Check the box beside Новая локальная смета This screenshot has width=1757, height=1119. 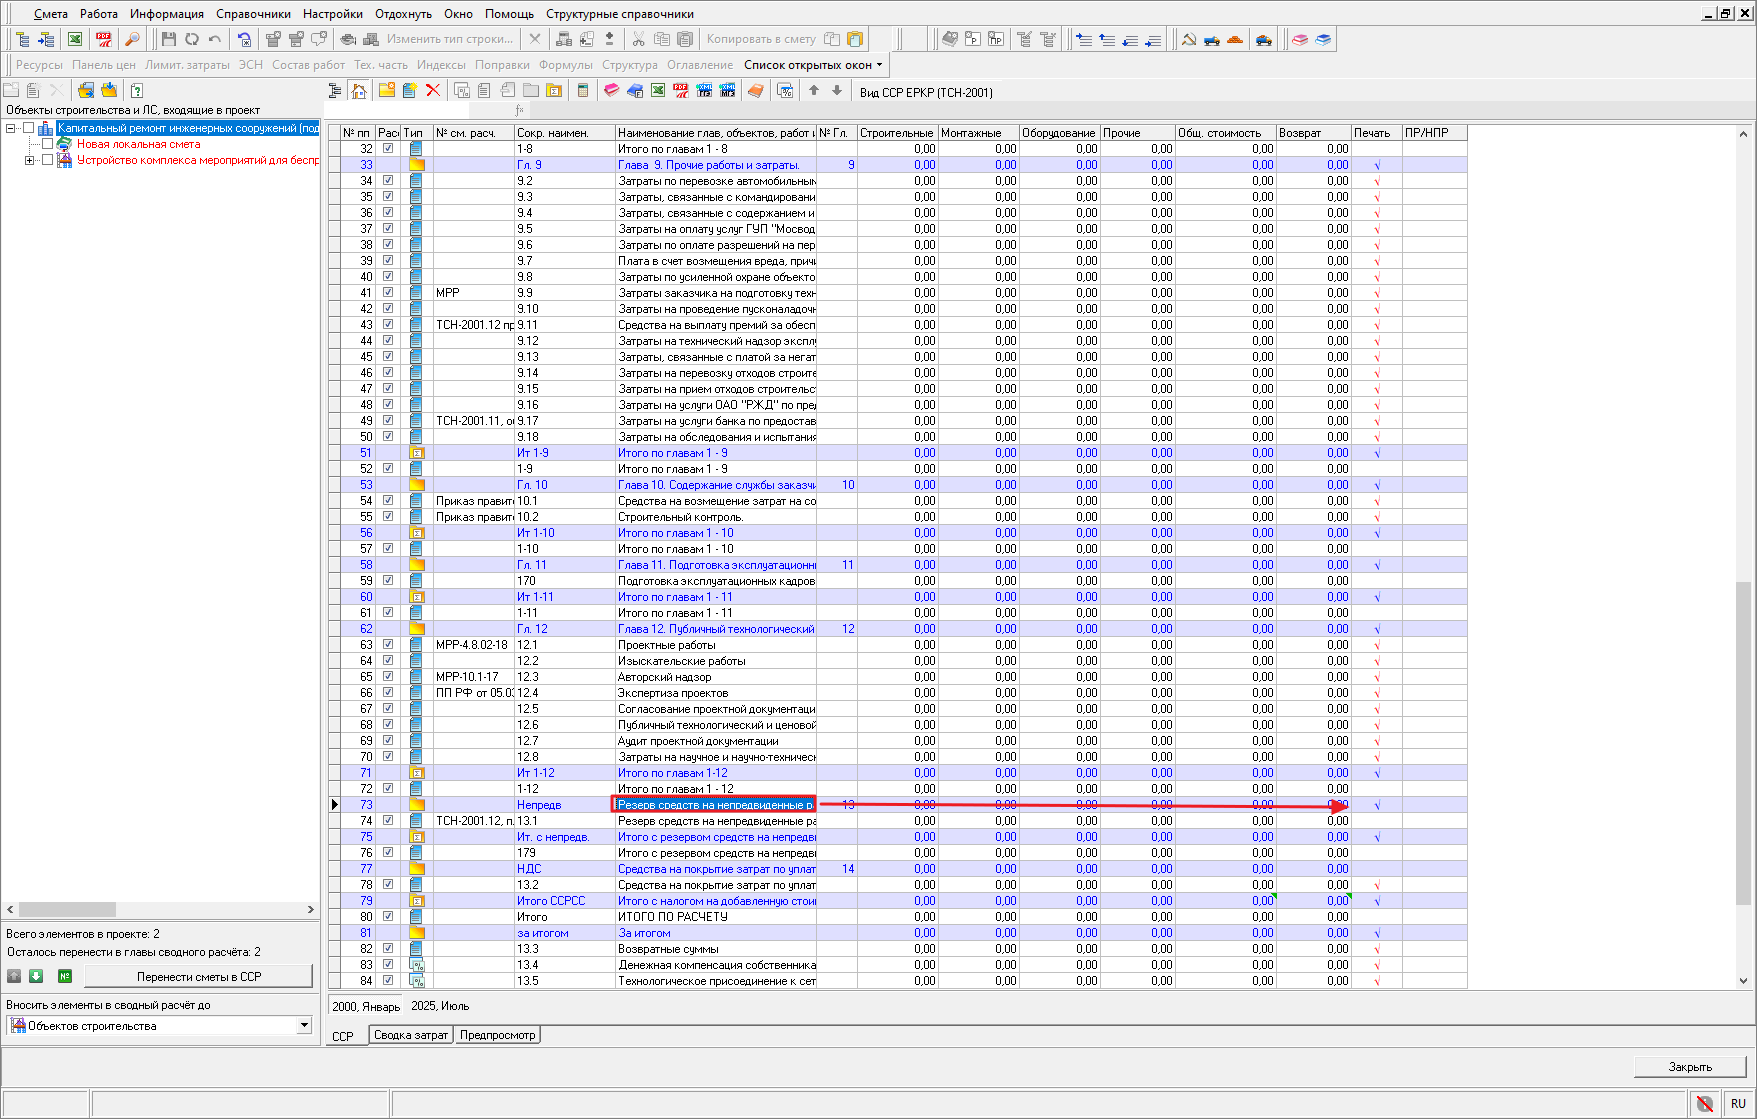[47, 144]
